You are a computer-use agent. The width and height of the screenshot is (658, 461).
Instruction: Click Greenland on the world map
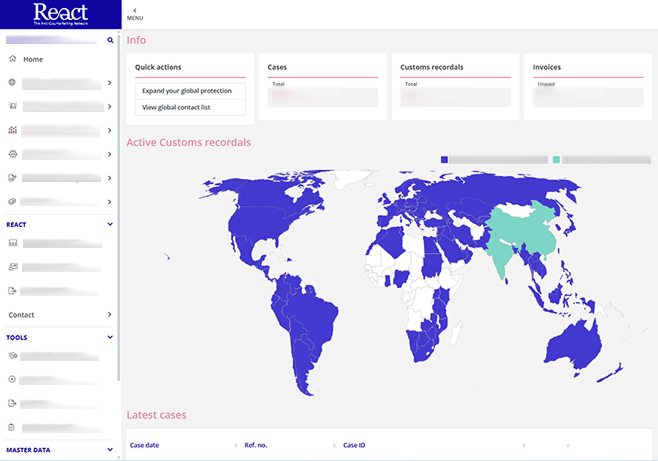pos(350,178)
